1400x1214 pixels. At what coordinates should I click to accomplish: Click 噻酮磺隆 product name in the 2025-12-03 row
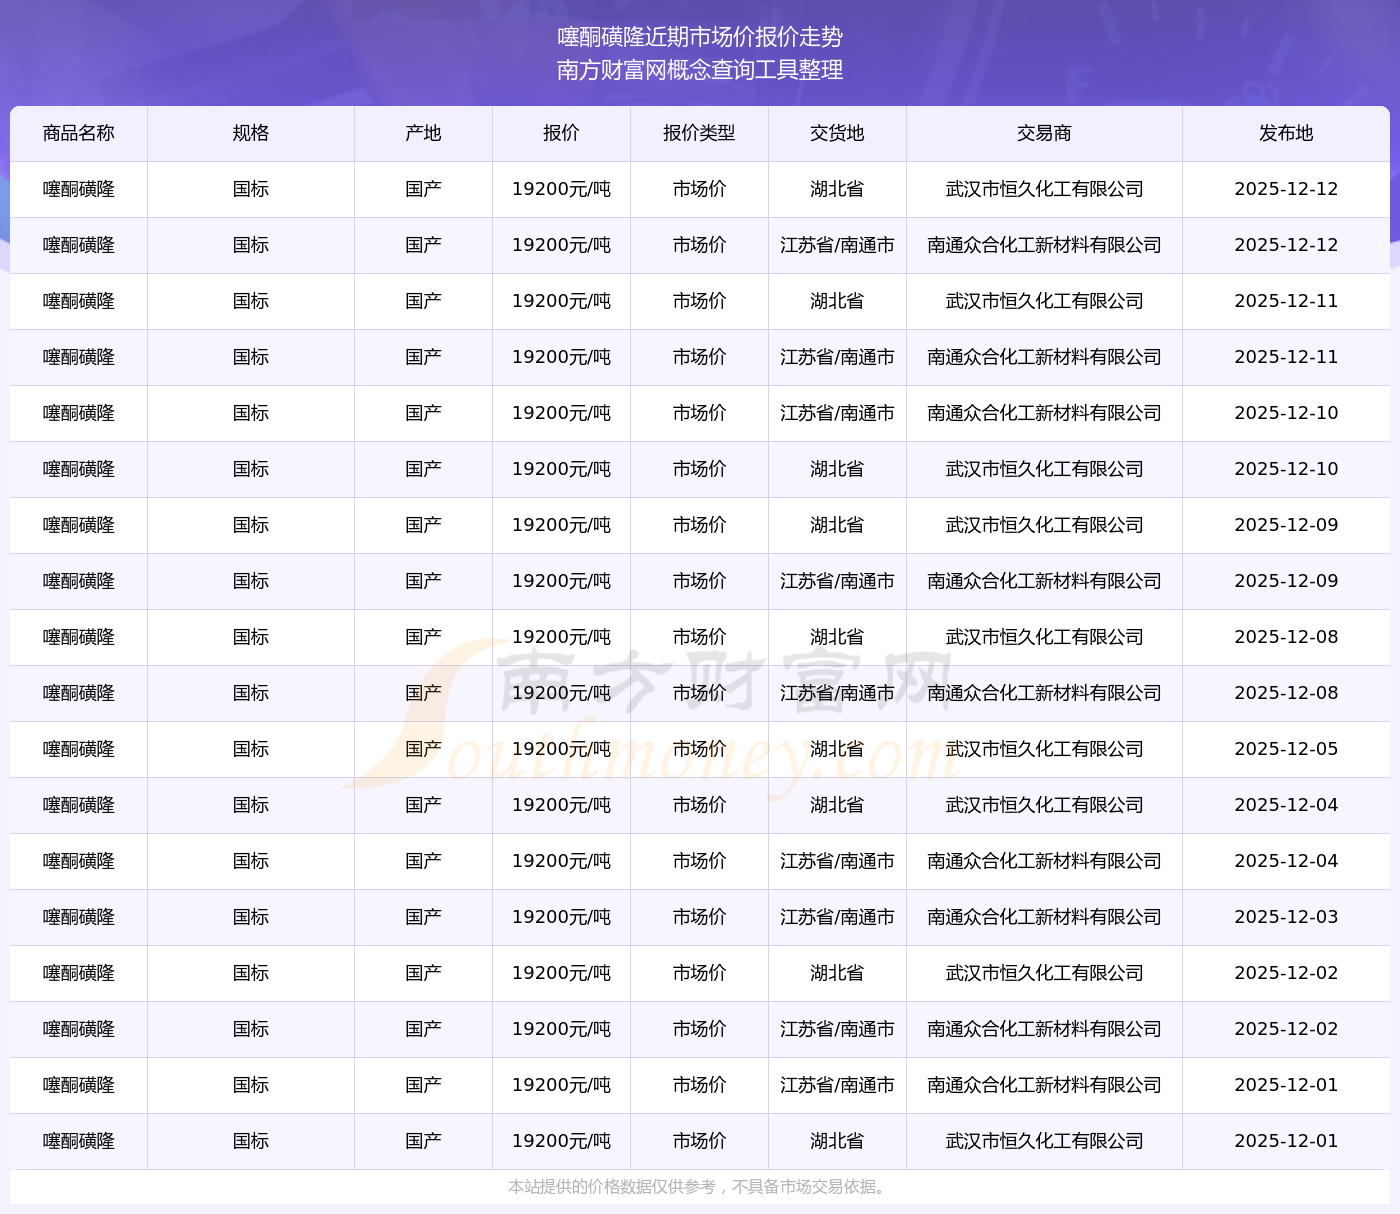tap(78, 917)
